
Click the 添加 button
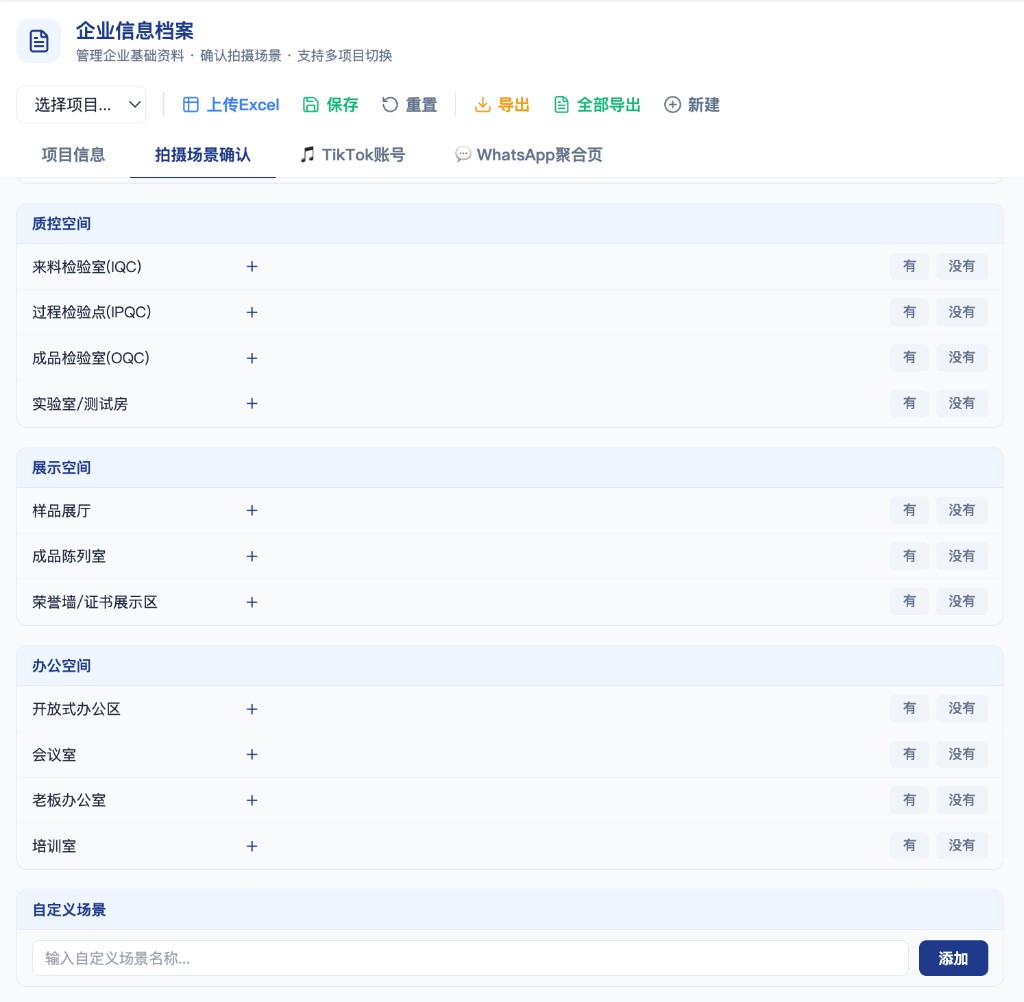953,958
